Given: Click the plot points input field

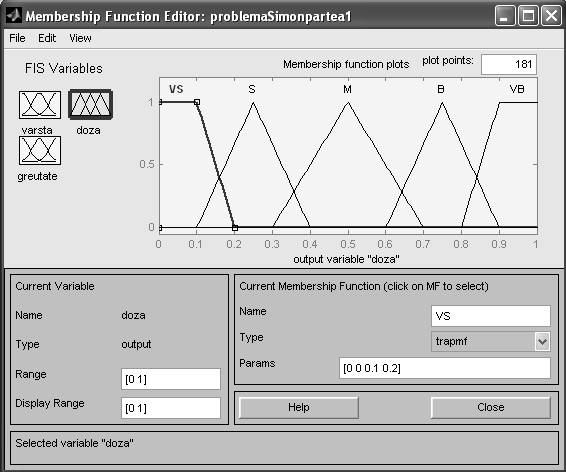Looking at the screenshot, I should pos(509,65).
